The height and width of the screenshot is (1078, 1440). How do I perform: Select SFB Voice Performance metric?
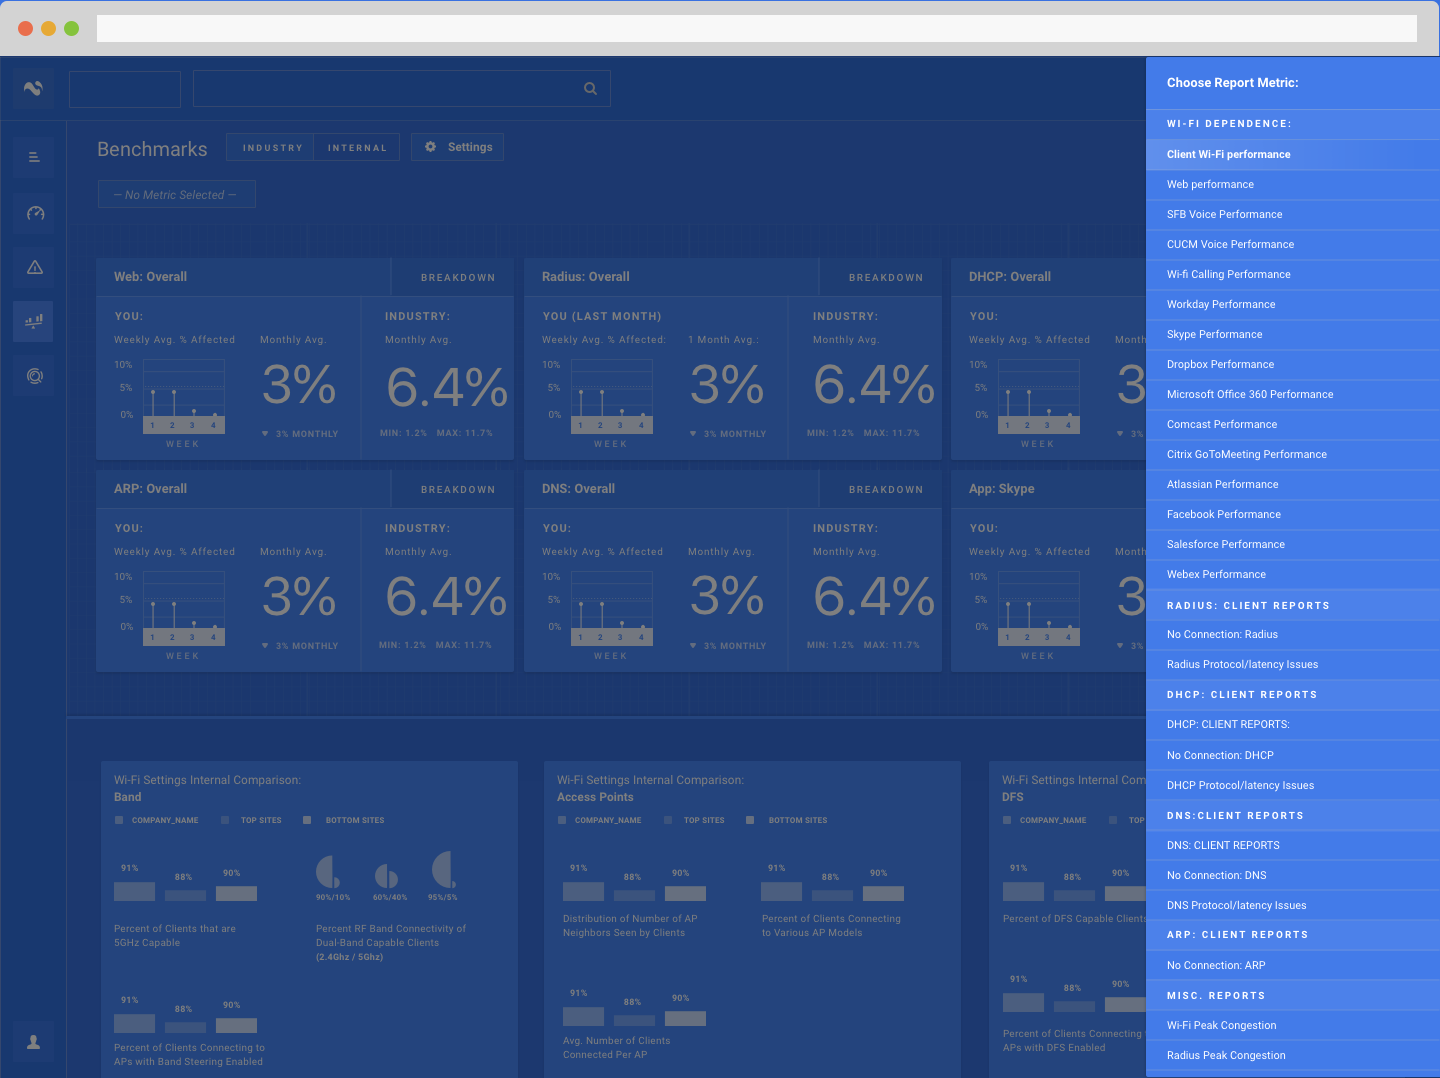[1293, 214]
